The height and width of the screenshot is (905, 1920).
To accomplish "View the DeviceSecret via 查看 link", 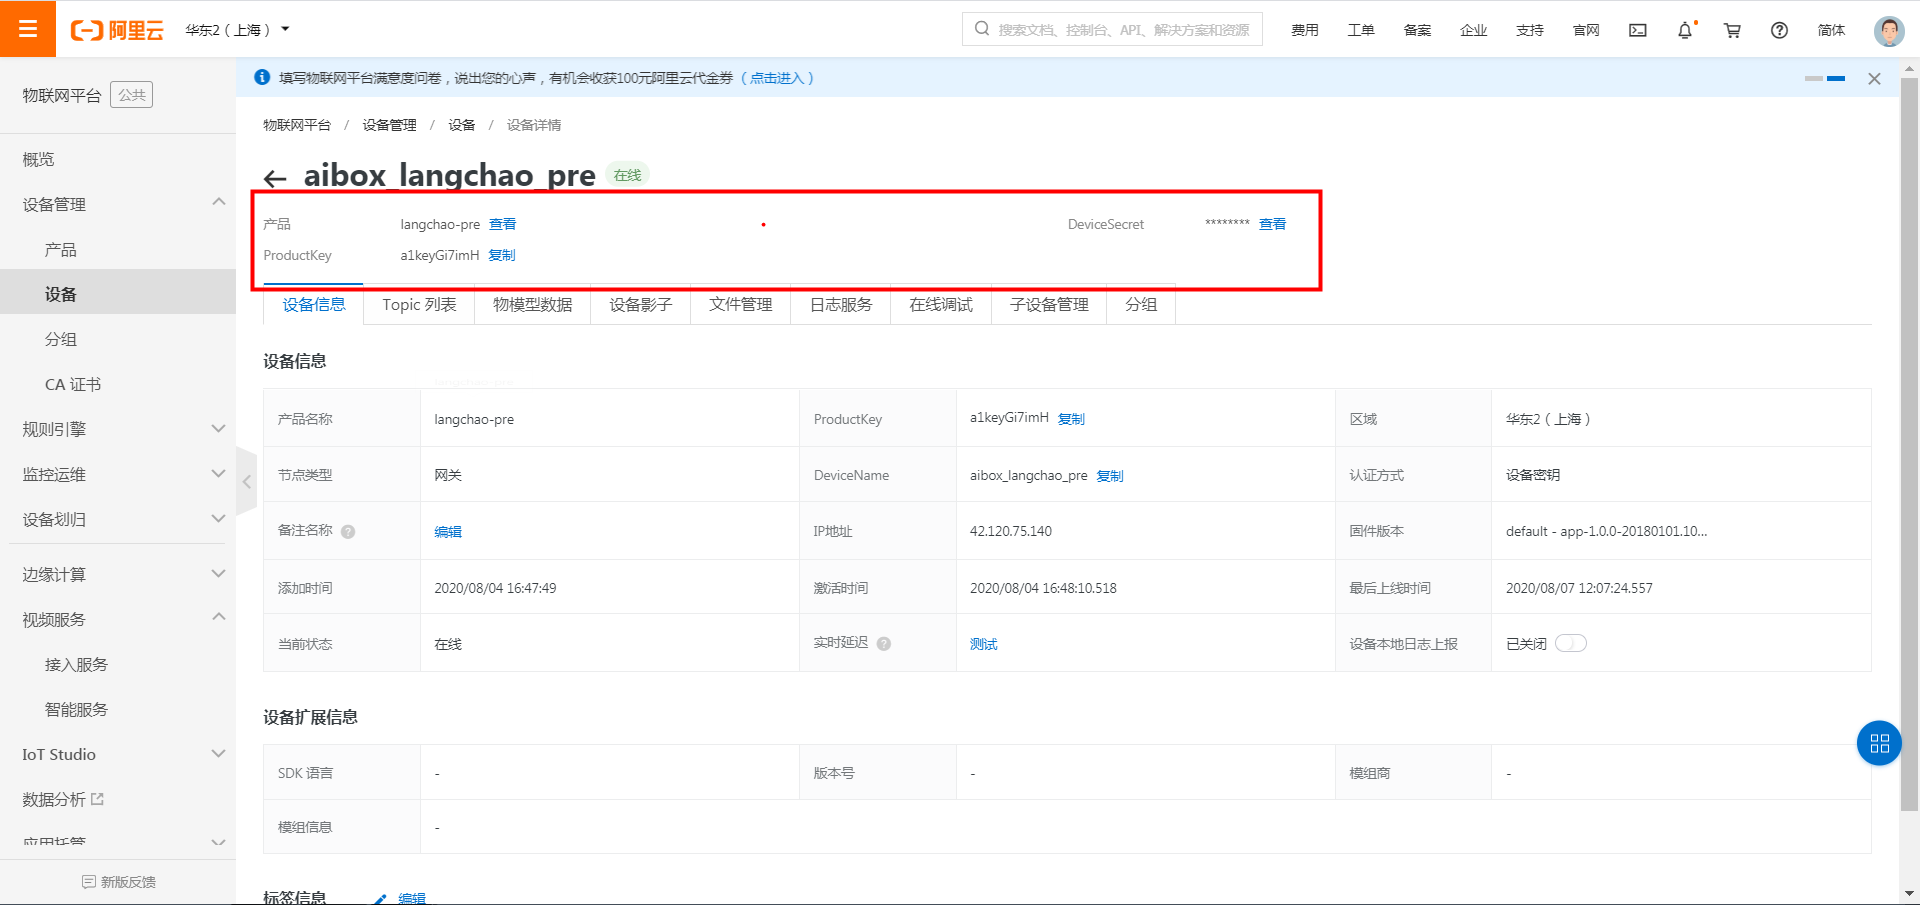I will 1272,224.
